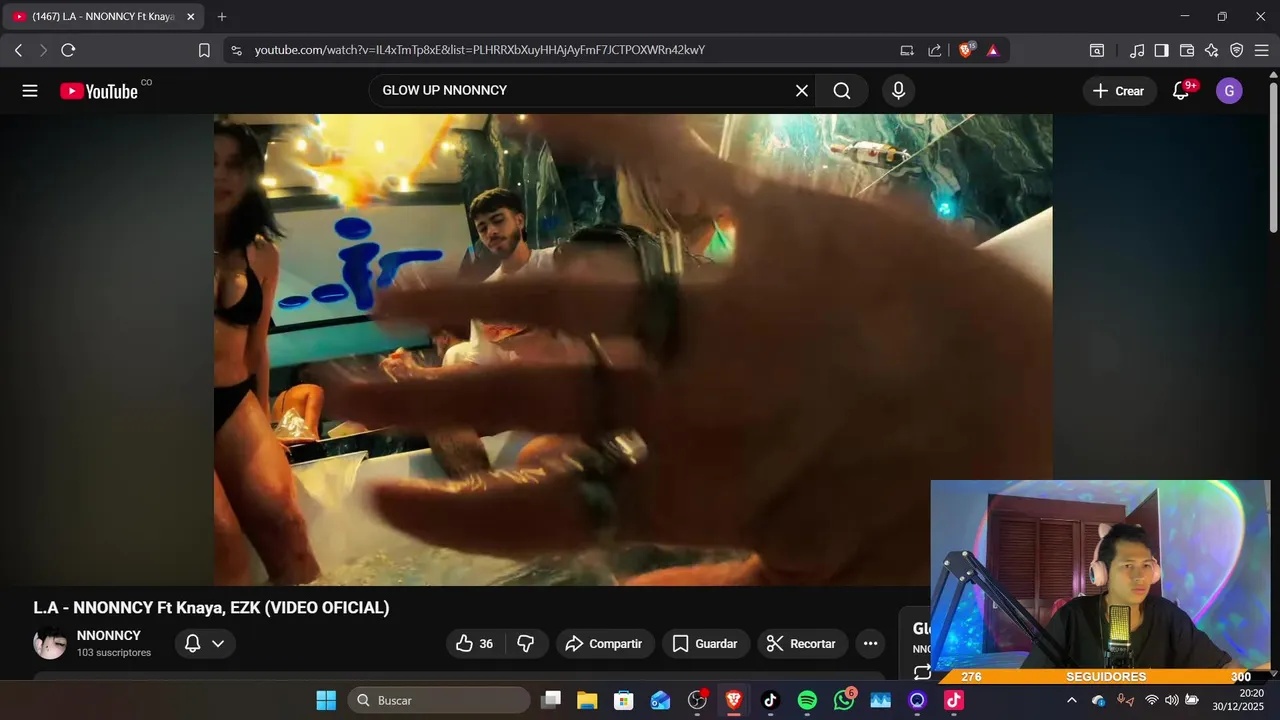This screenshot has width=1280, height=720.
Task: Close the L.A - NNONNCY tab
Action: (191, 17)
